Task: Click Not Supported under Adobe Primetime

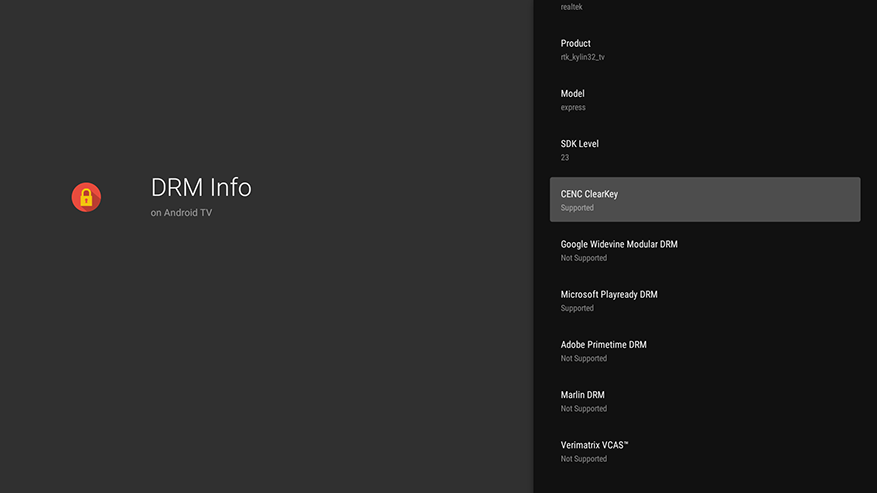Action: (x=583, y=359)
